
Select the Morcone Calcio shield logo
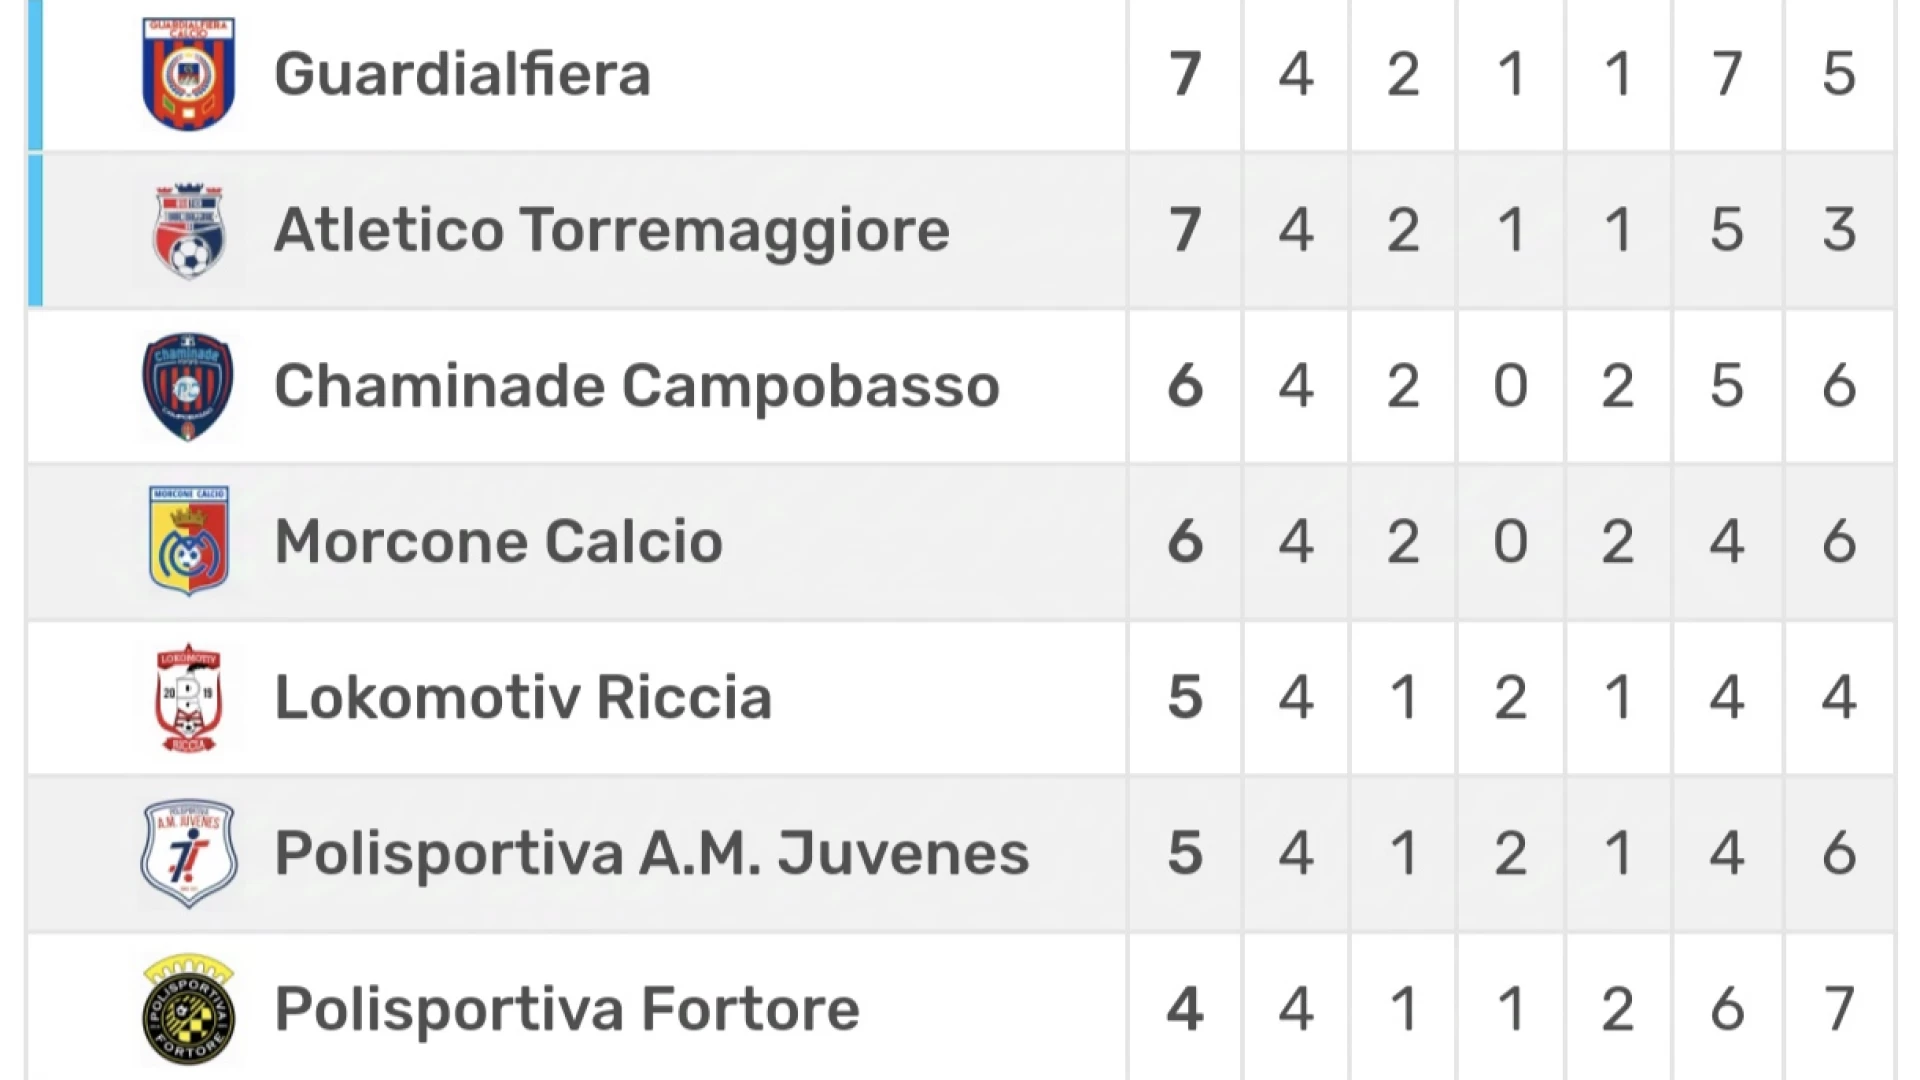188,541
